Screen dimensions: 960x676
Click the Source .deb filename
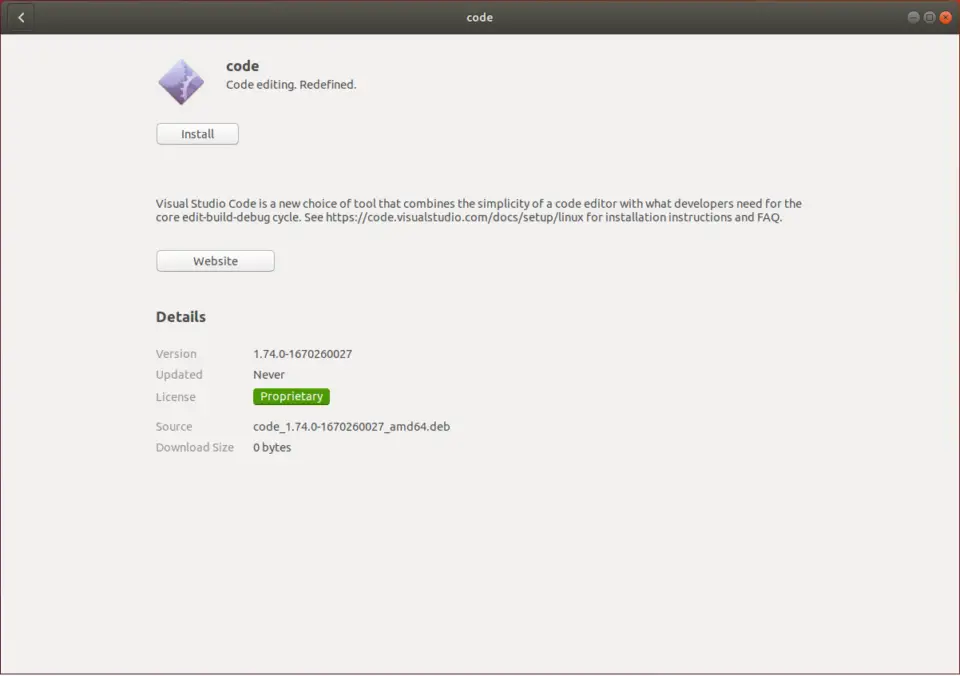pos(352,426)
